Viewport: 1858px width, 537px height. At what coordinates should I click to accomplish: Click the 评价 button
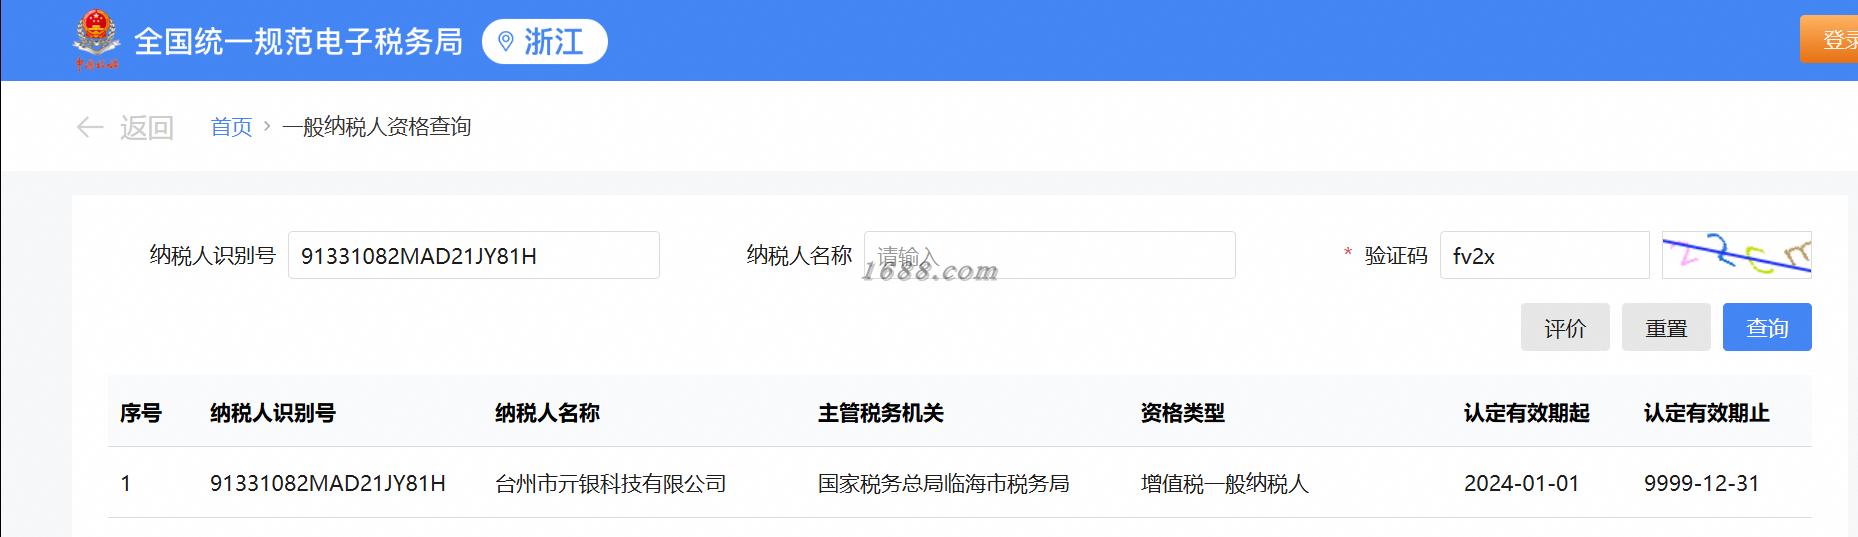click(1565, 327)
